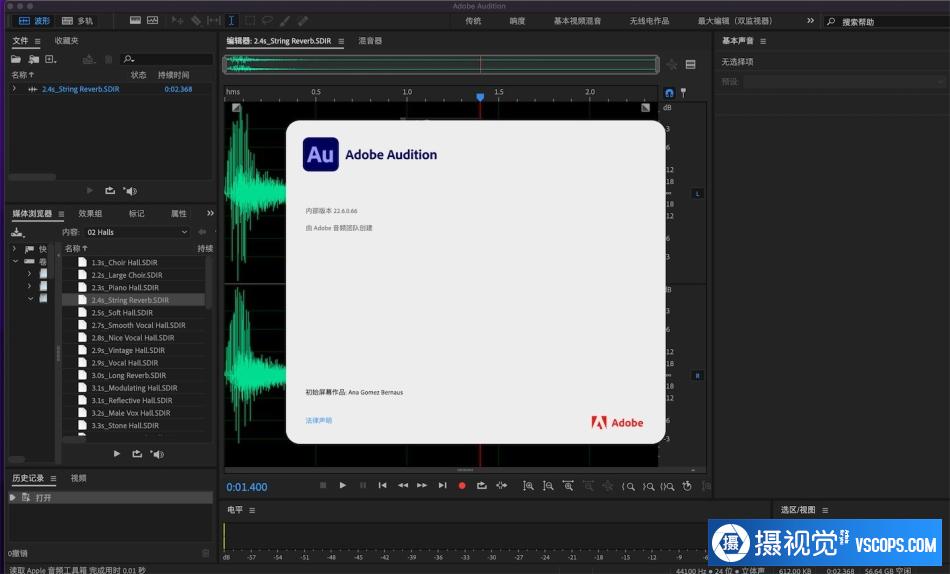
Task: Toggle right channel R button
Action: point(697,376)
